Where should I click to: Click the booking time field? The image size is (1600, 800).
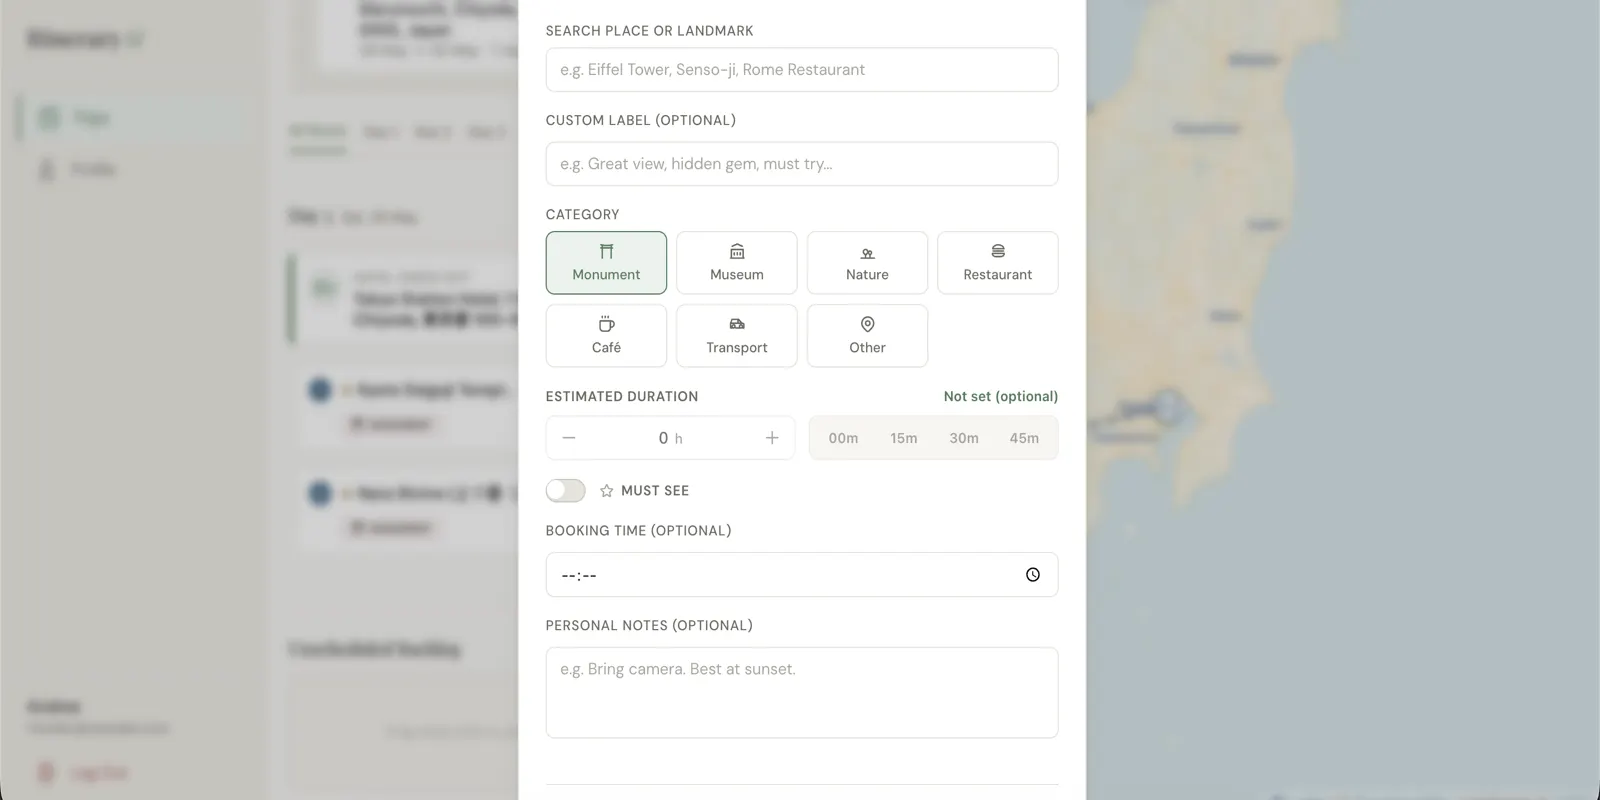(802, 575)
